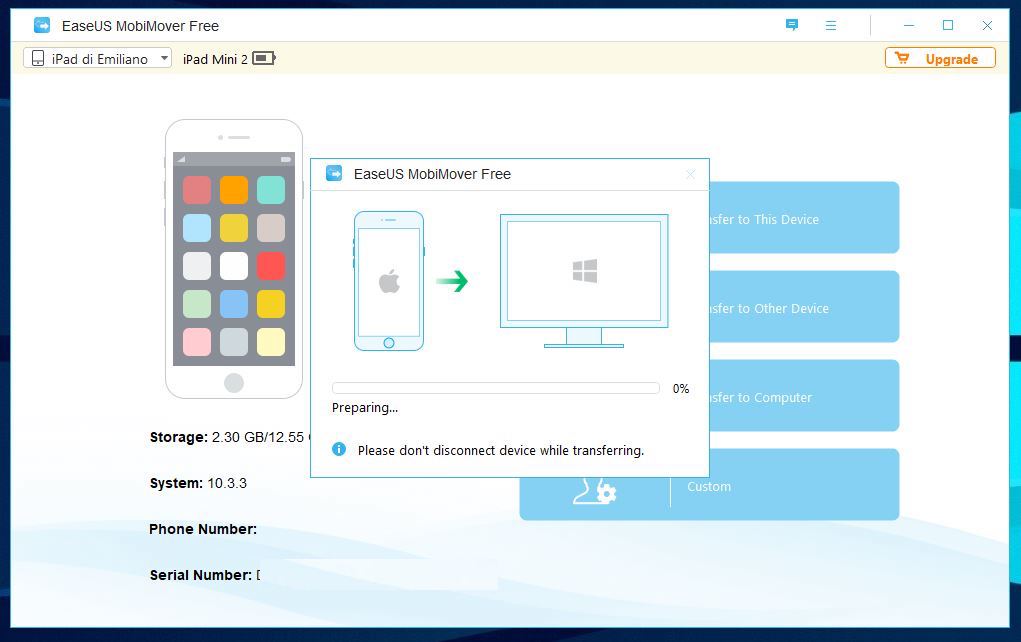1021x642 pixels.
Task: Click the Serial Number label
Action: pos(201,575)
